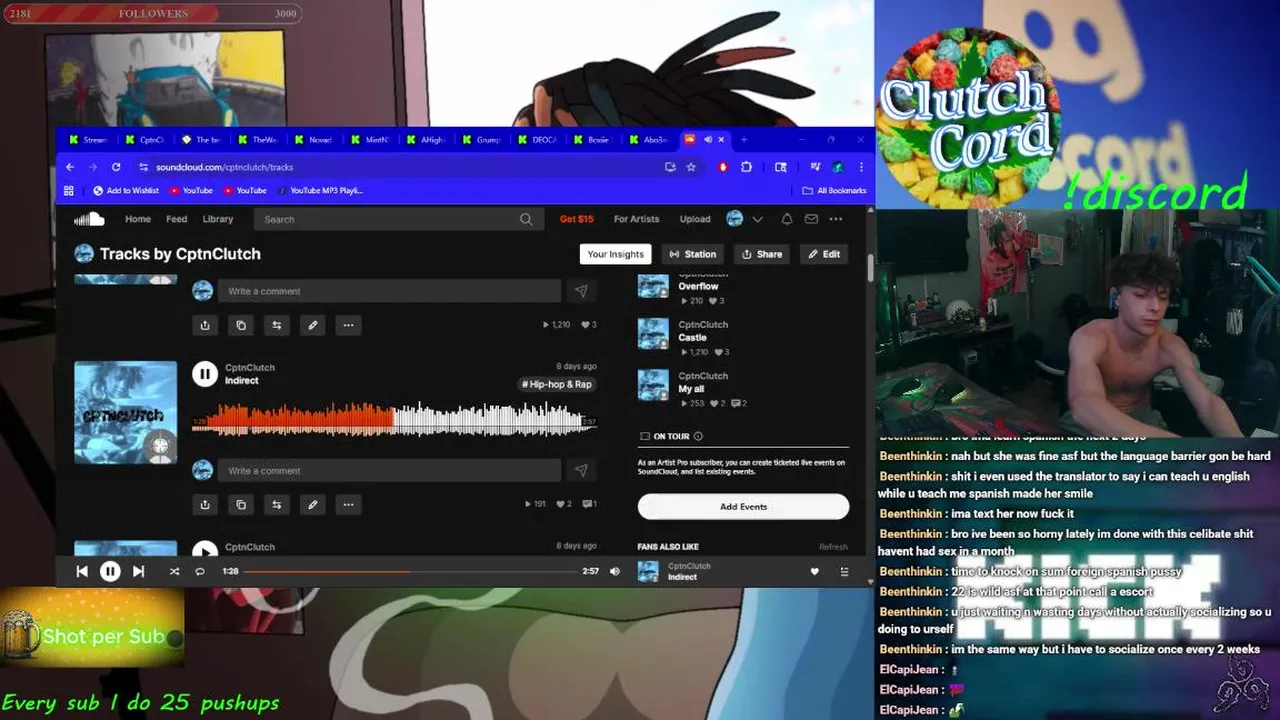The image size is (1280, 720).
Task: Open the Feed tab
Action: tap(176, 219)
